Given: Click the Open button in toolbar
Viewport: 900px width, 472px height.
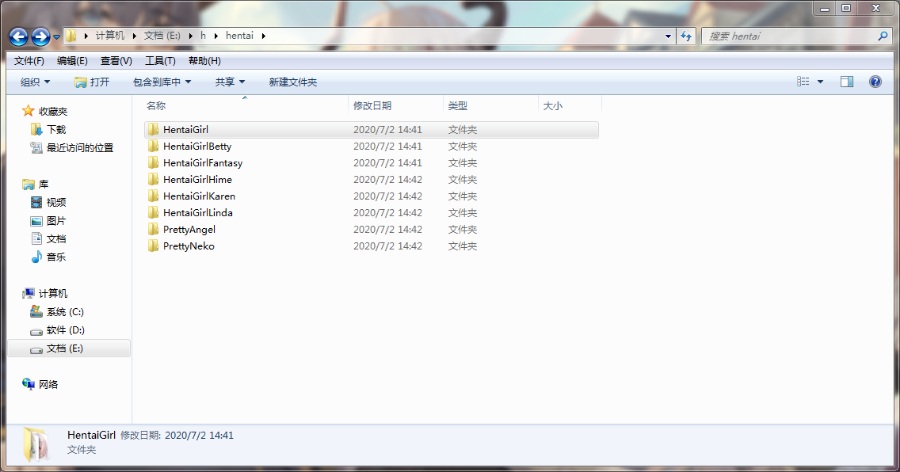Looking at the screenshot, I should [x=92, y=82].
